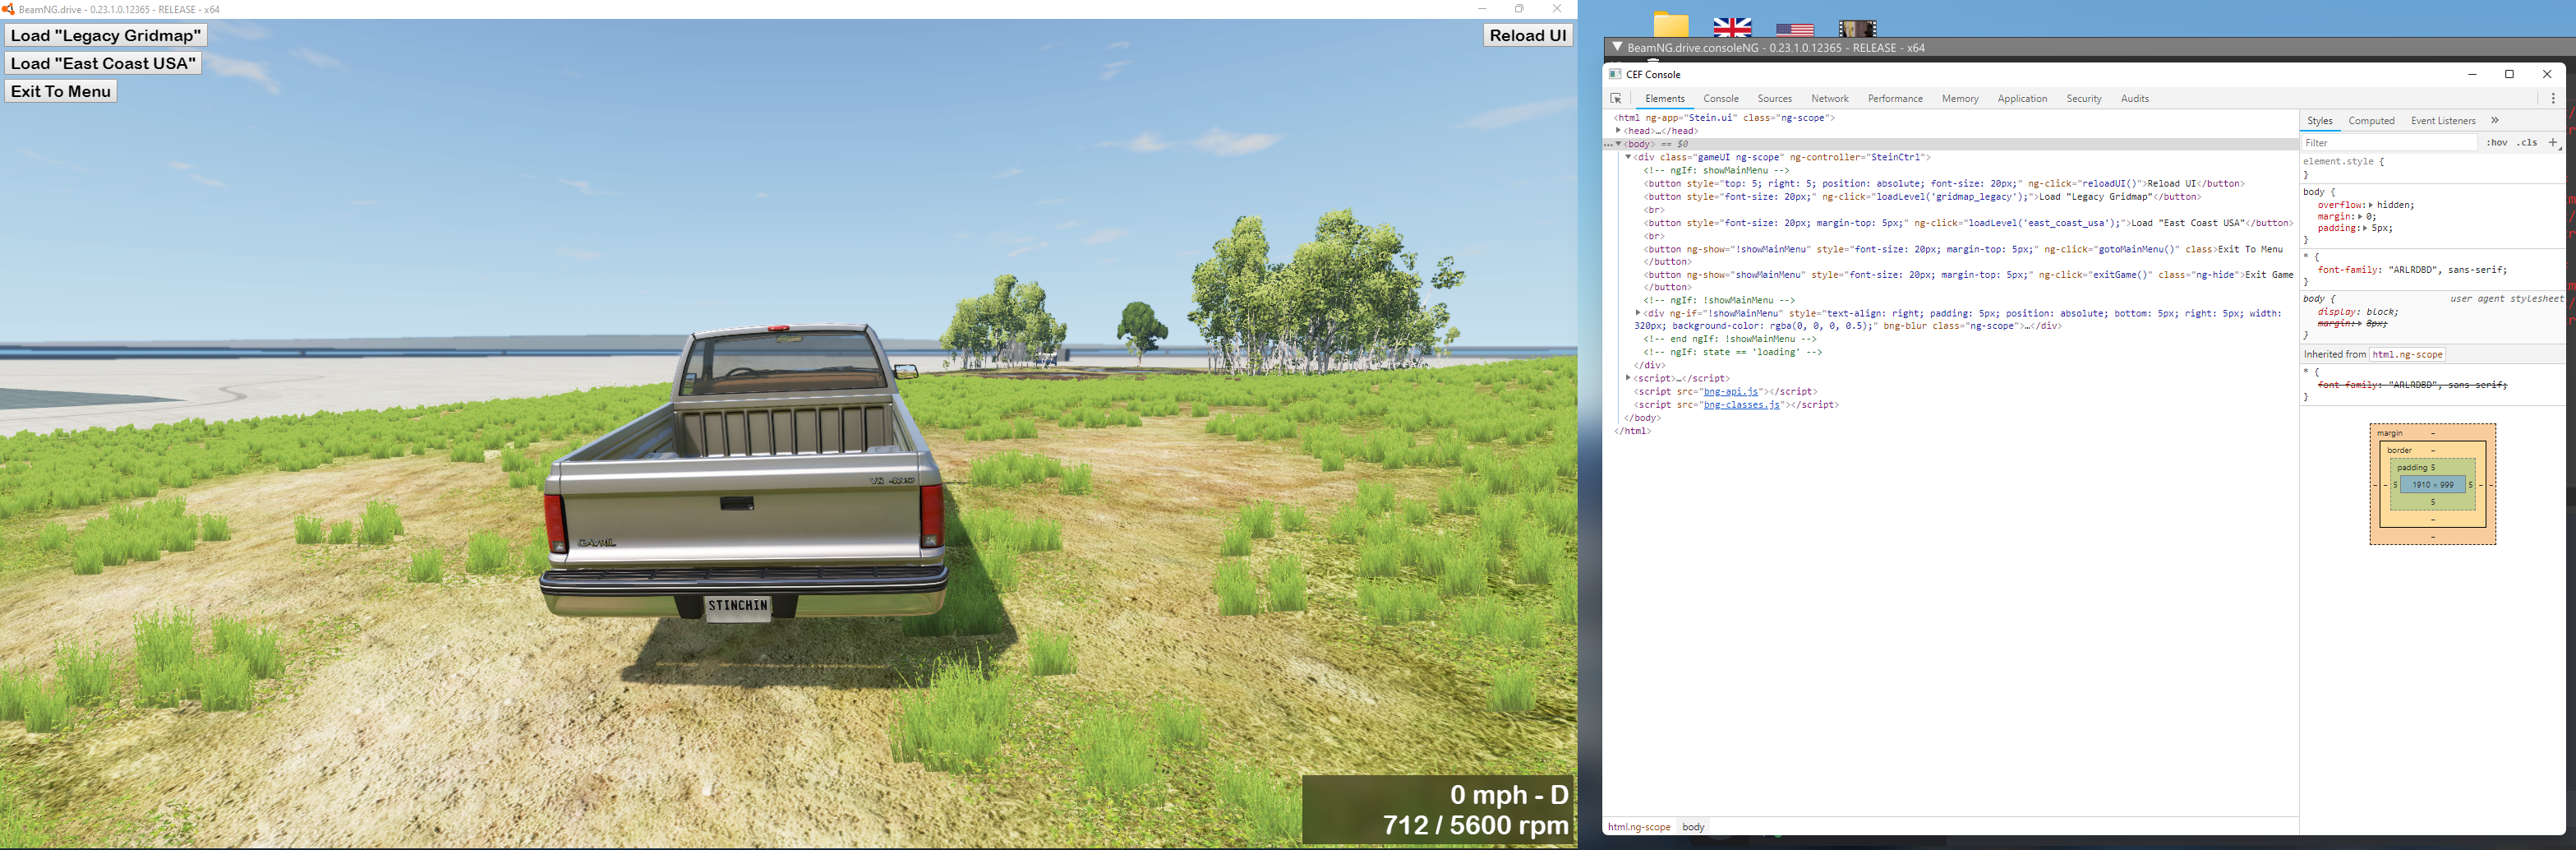Open the film strip video desktop icon
The height and width of the screenshot is (850, 2576).
click(1857, 28)
